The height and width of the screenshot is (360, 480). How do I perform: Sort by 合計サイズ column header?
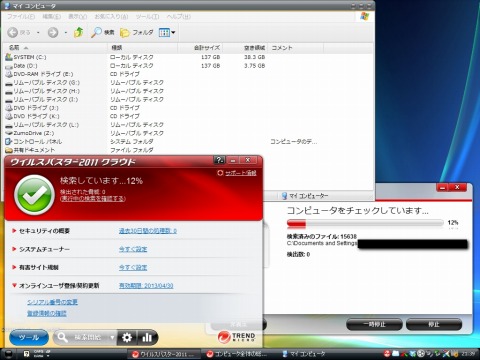click(200, 48)
